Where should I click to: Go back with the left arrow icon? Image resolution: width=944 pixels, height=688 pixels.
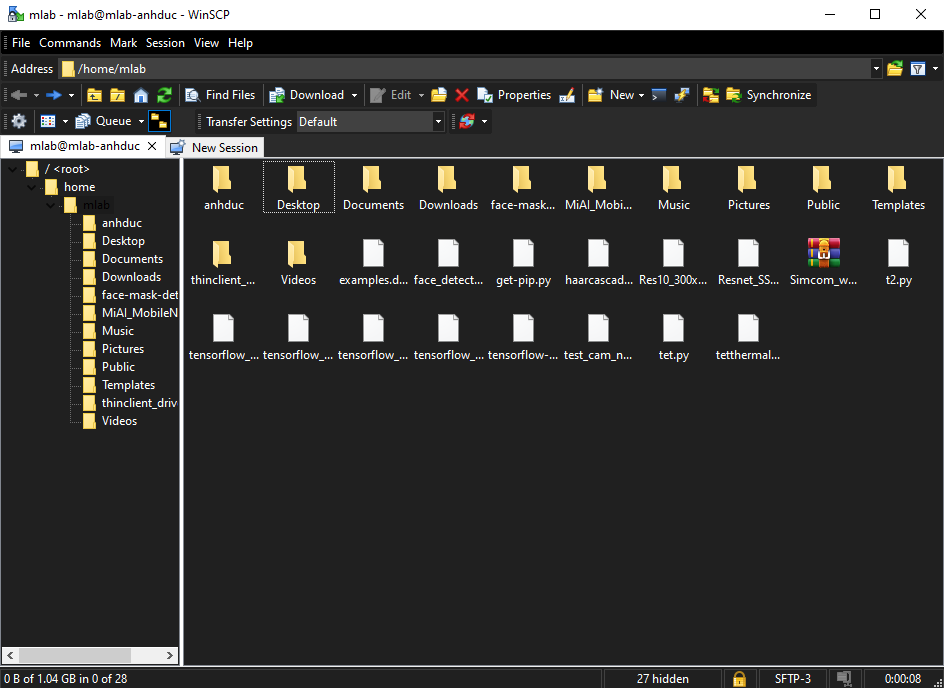(19, 95)
